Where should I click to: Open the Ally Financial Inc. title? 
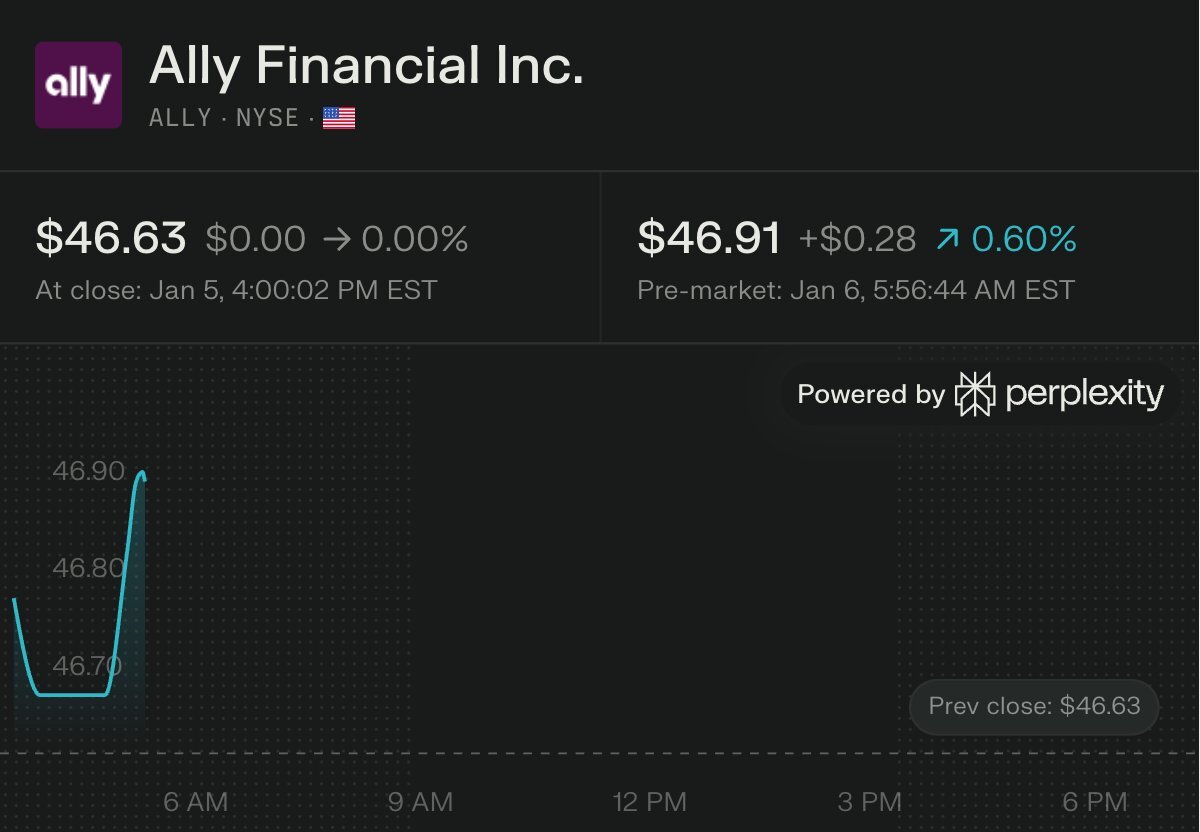366,67
